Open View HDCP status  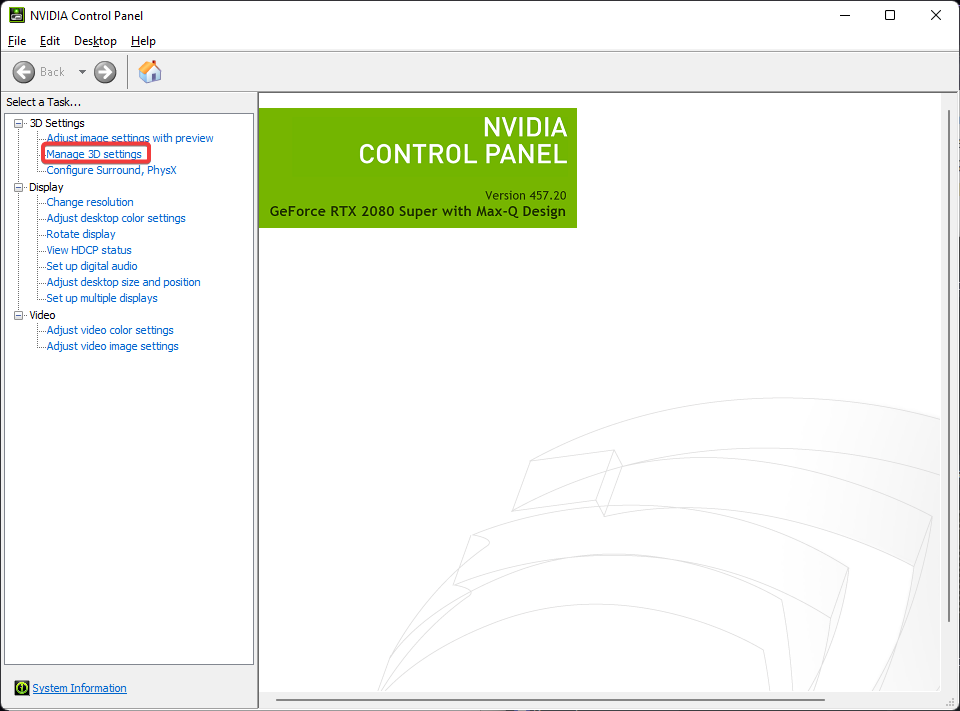tap(89, 250)
